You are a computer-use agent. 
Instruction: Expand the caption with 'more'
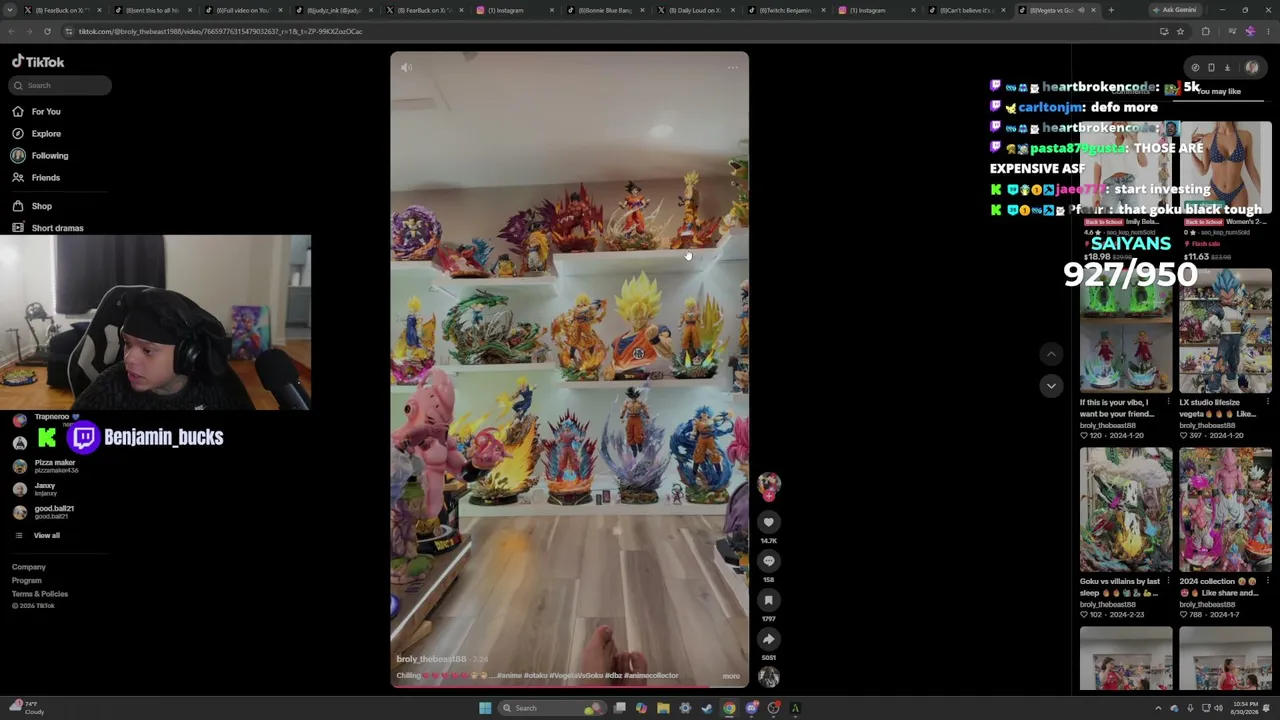pyautogui.click(x=731, y=676)
